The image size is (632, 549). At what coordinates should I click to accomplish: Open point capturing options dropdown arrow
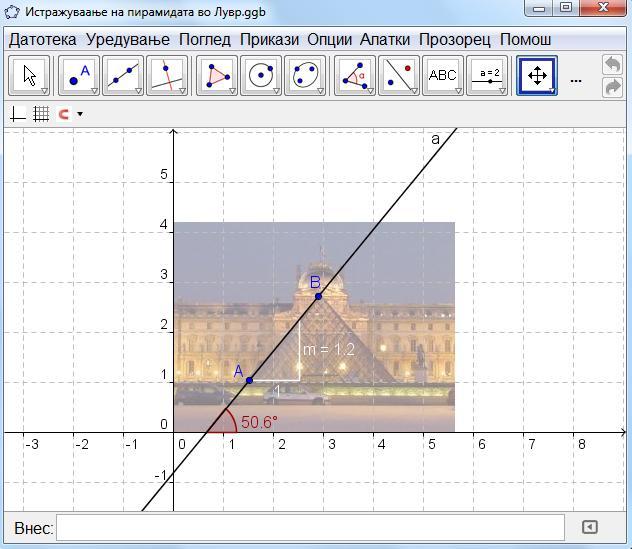coord(80,114)
